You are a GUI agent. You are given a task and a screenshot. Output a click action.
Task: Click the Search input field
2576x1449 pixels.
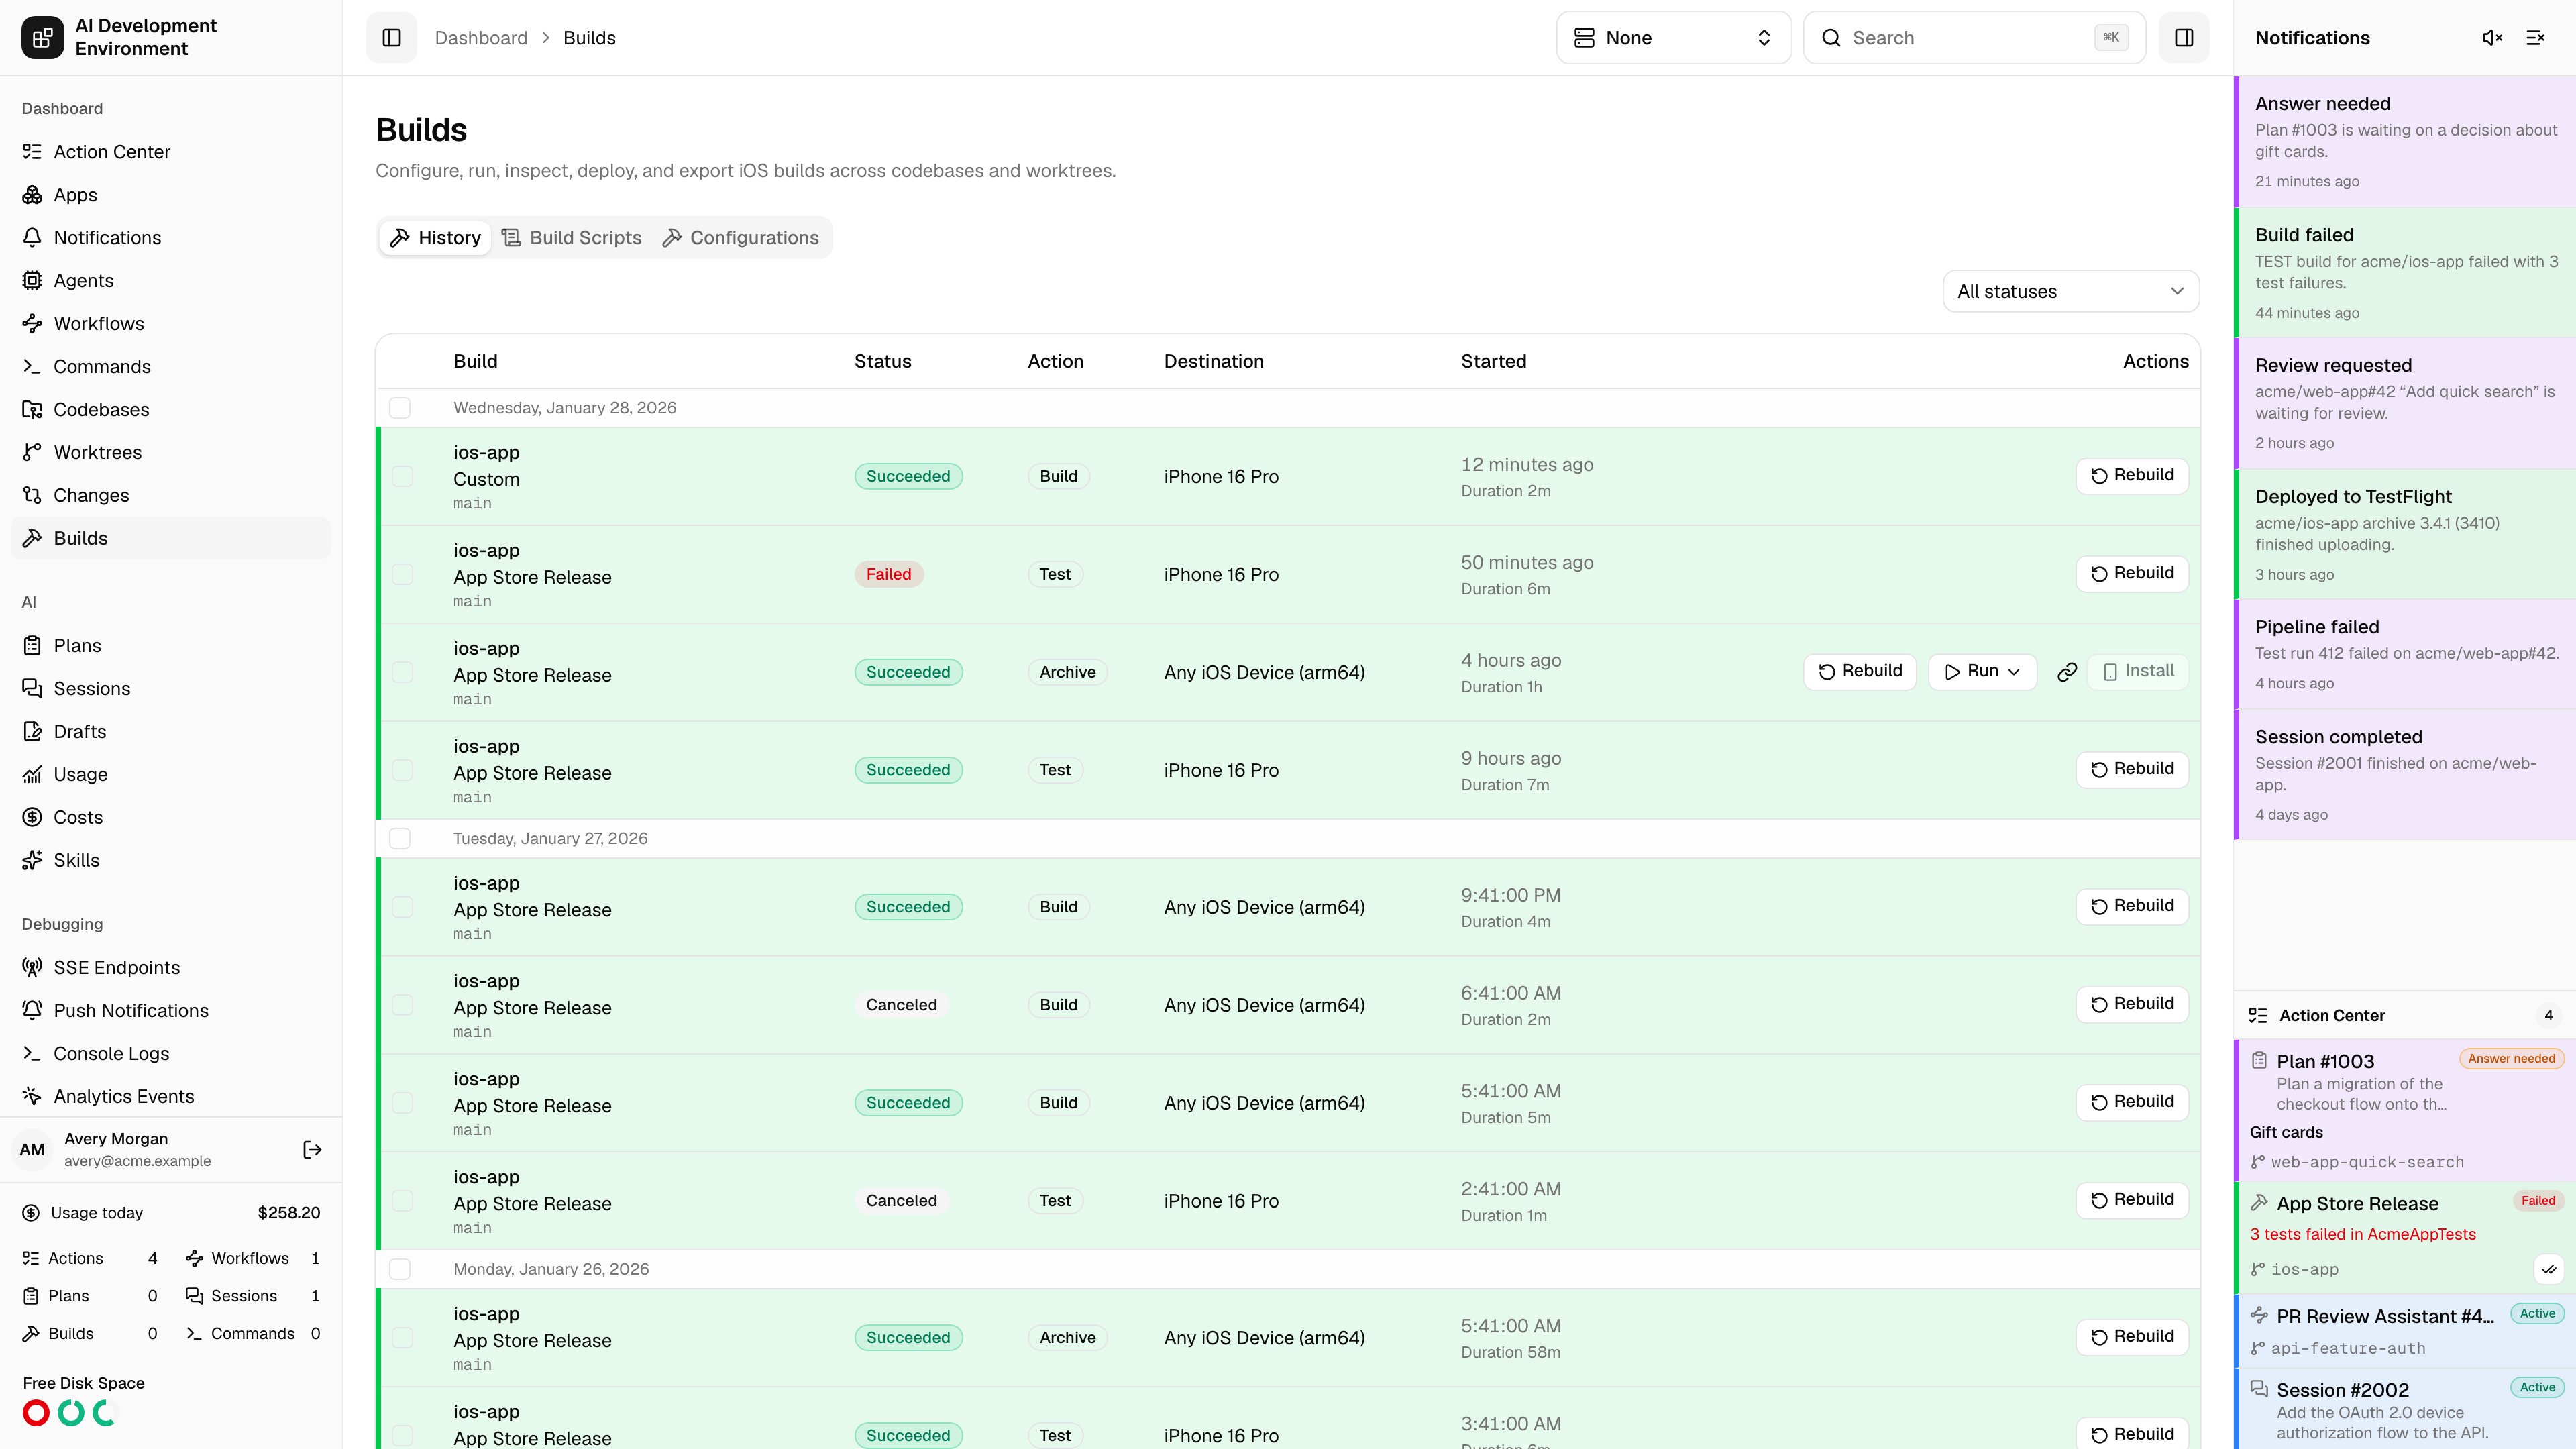1974,38
